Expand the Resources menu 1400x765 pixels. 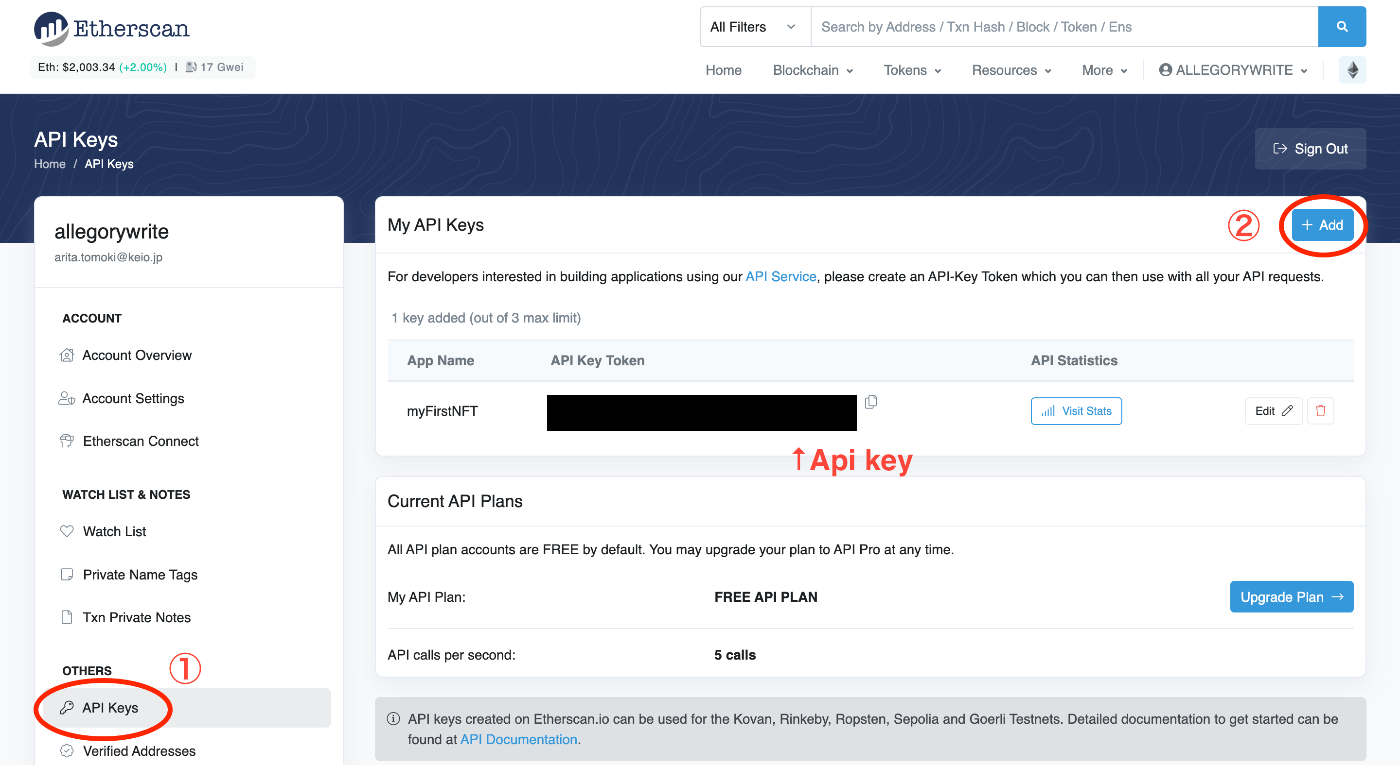[x=1012, y=70]
